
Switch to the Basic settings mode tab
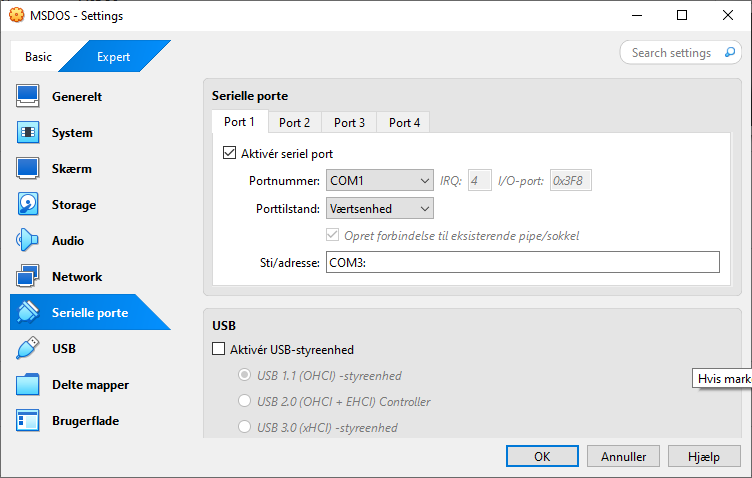point(38,57)
